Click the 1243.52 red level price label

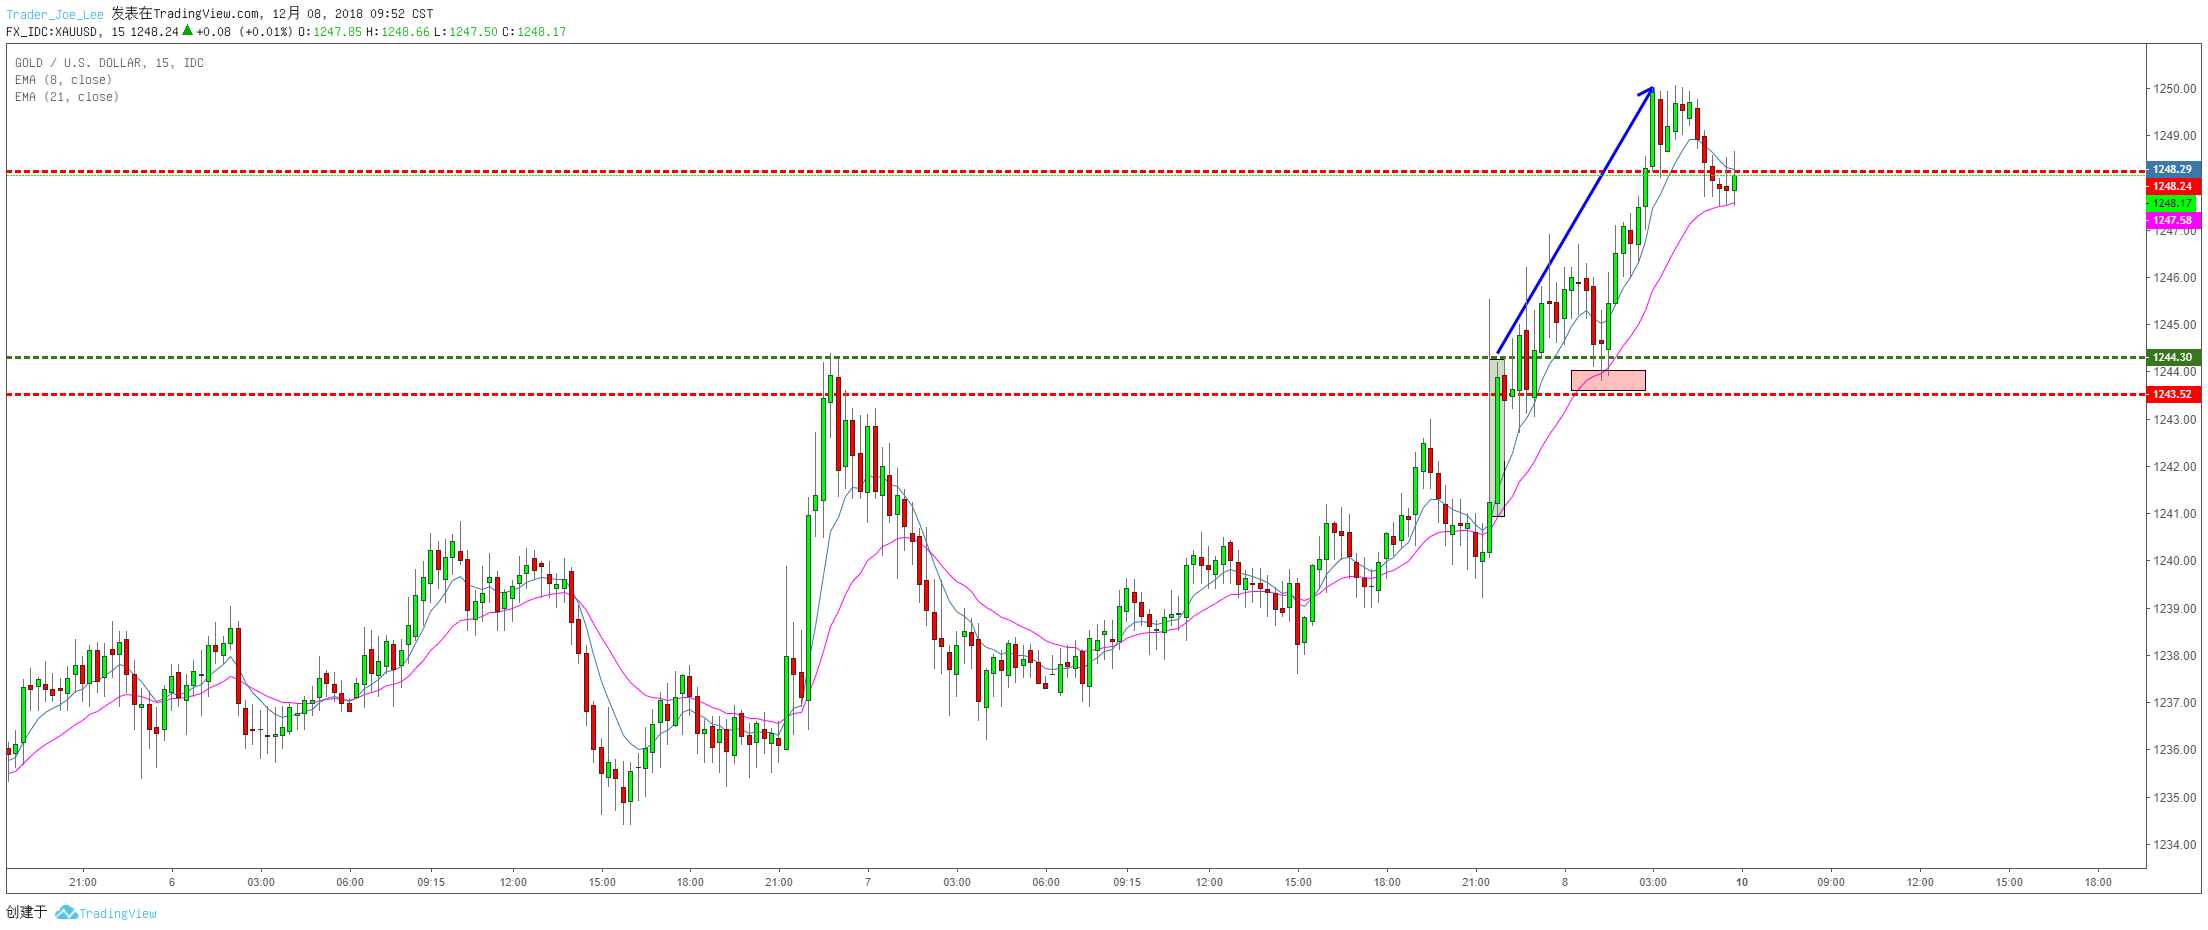point(2173,394)
